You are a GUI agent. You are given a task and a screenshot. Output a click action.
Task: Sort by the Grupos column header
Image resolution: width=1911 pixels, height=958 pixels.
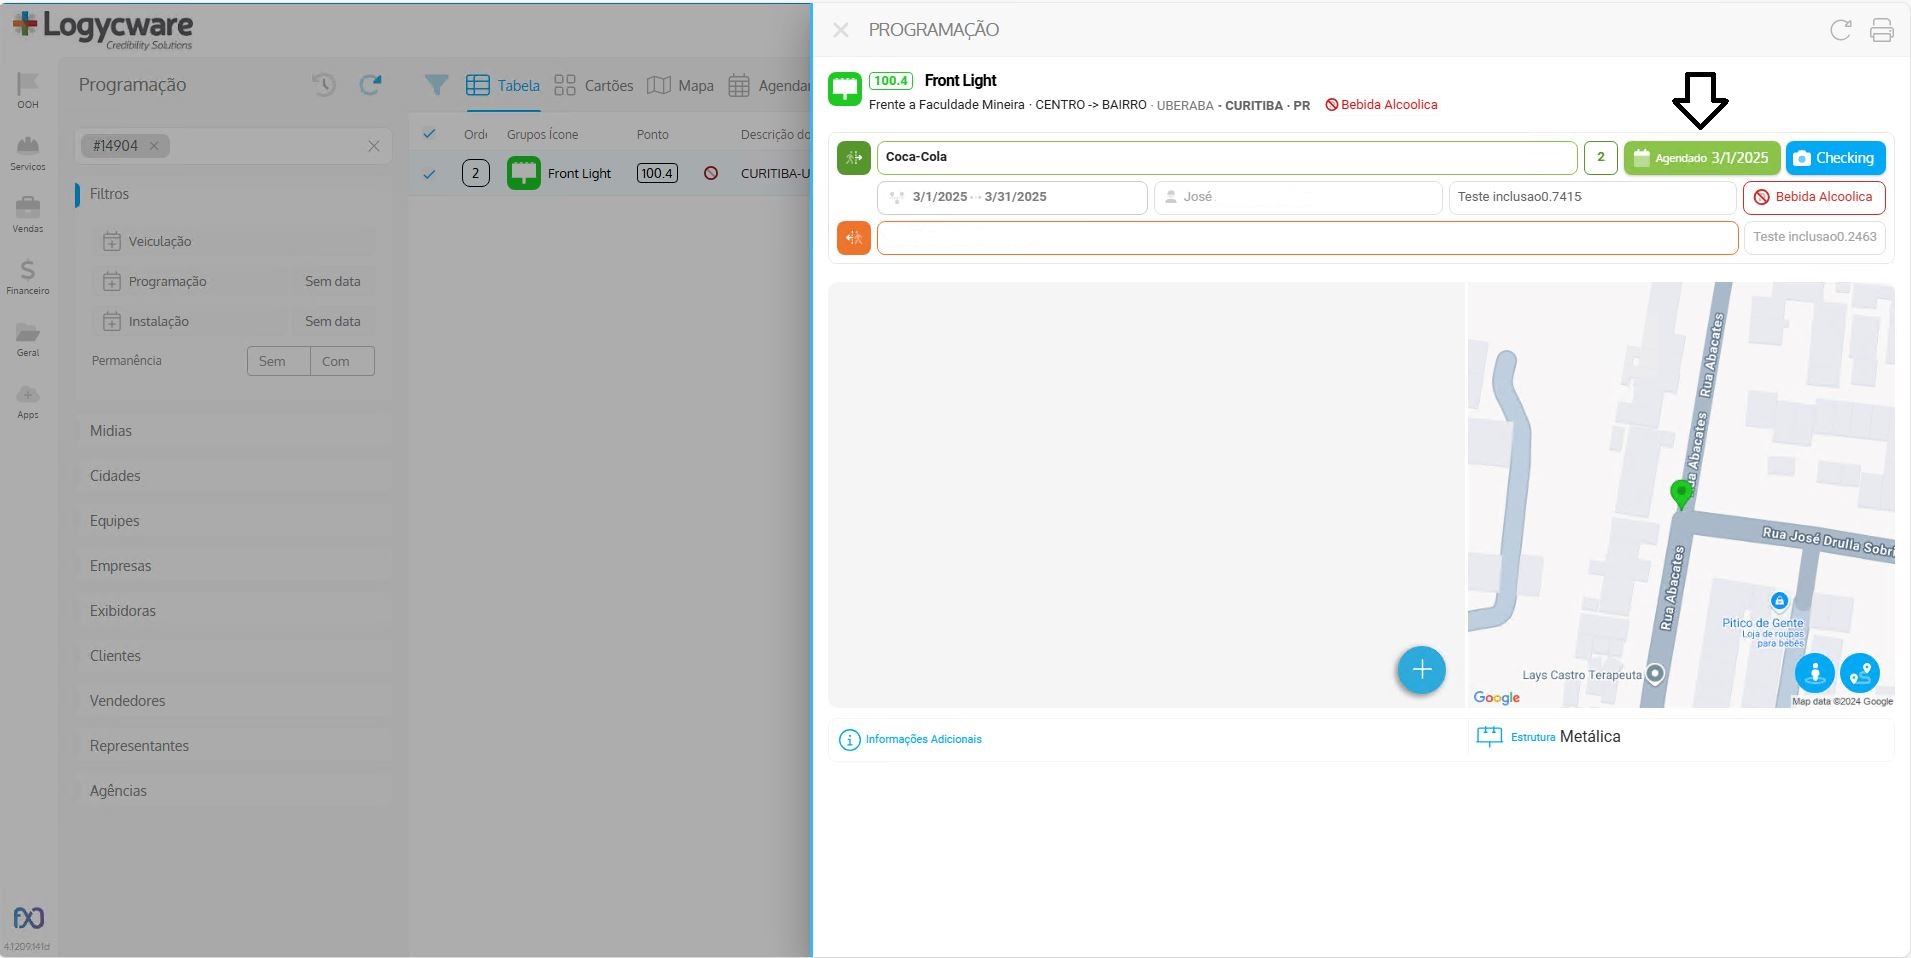pyautogui.click(x=542, y=134)
